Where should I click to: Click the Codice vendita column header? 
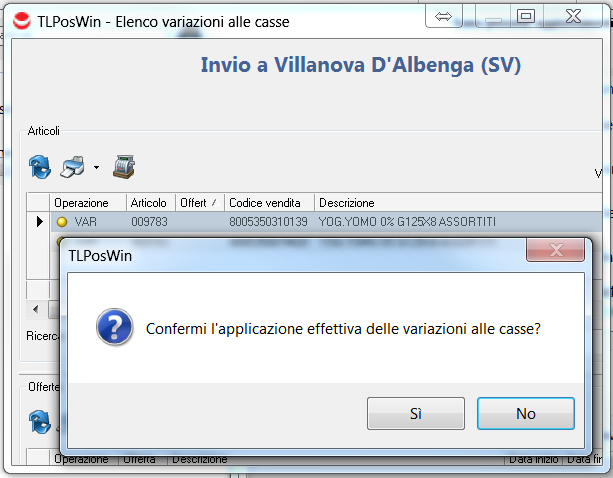tap(268, 203)
